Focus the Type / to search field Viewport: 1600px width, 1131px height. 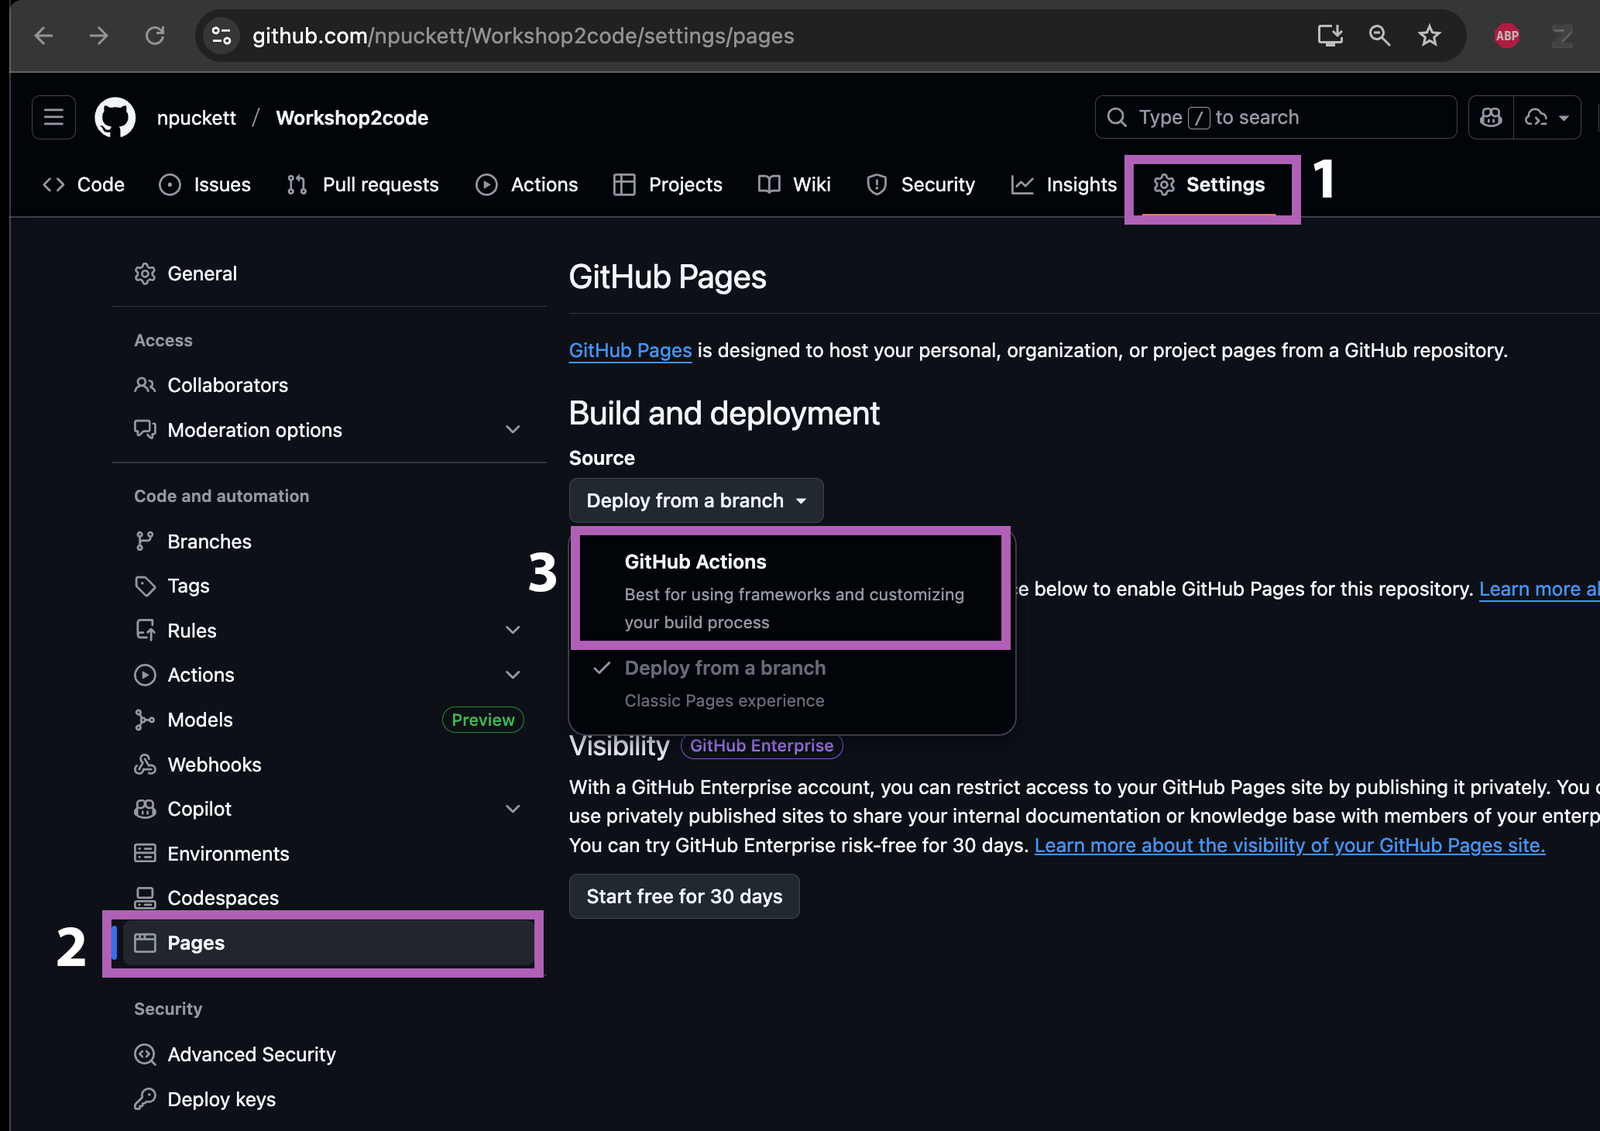(1276, 118)
